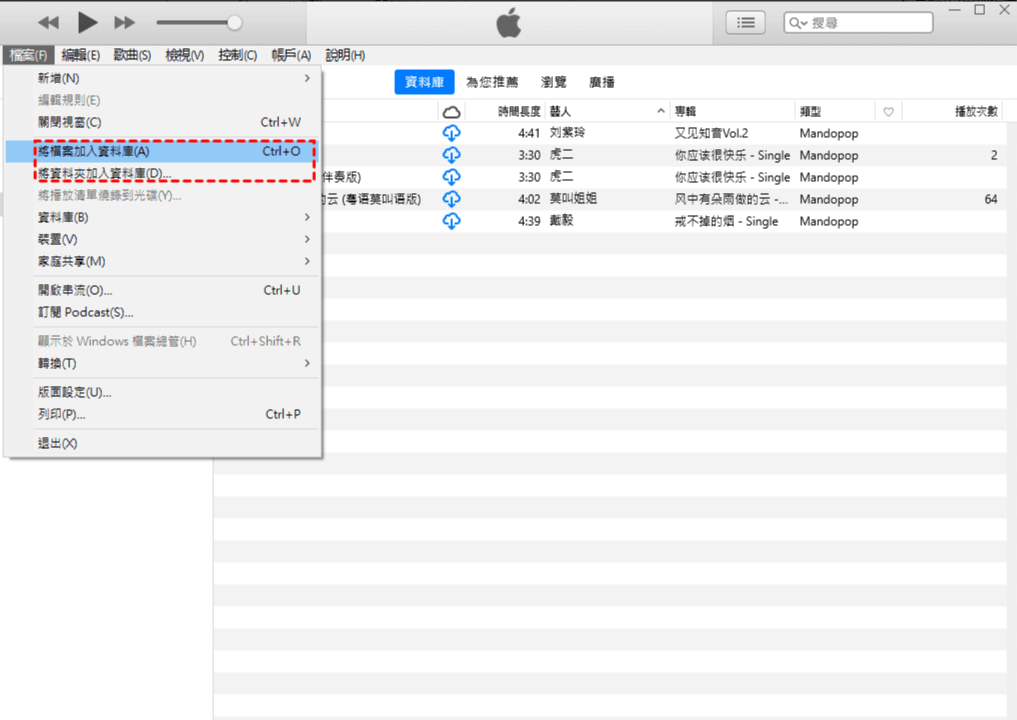Choose 訂閱 Podcast(S)... menu item
This screenshot has width=1017, height=720.
(x=162, y=312)
